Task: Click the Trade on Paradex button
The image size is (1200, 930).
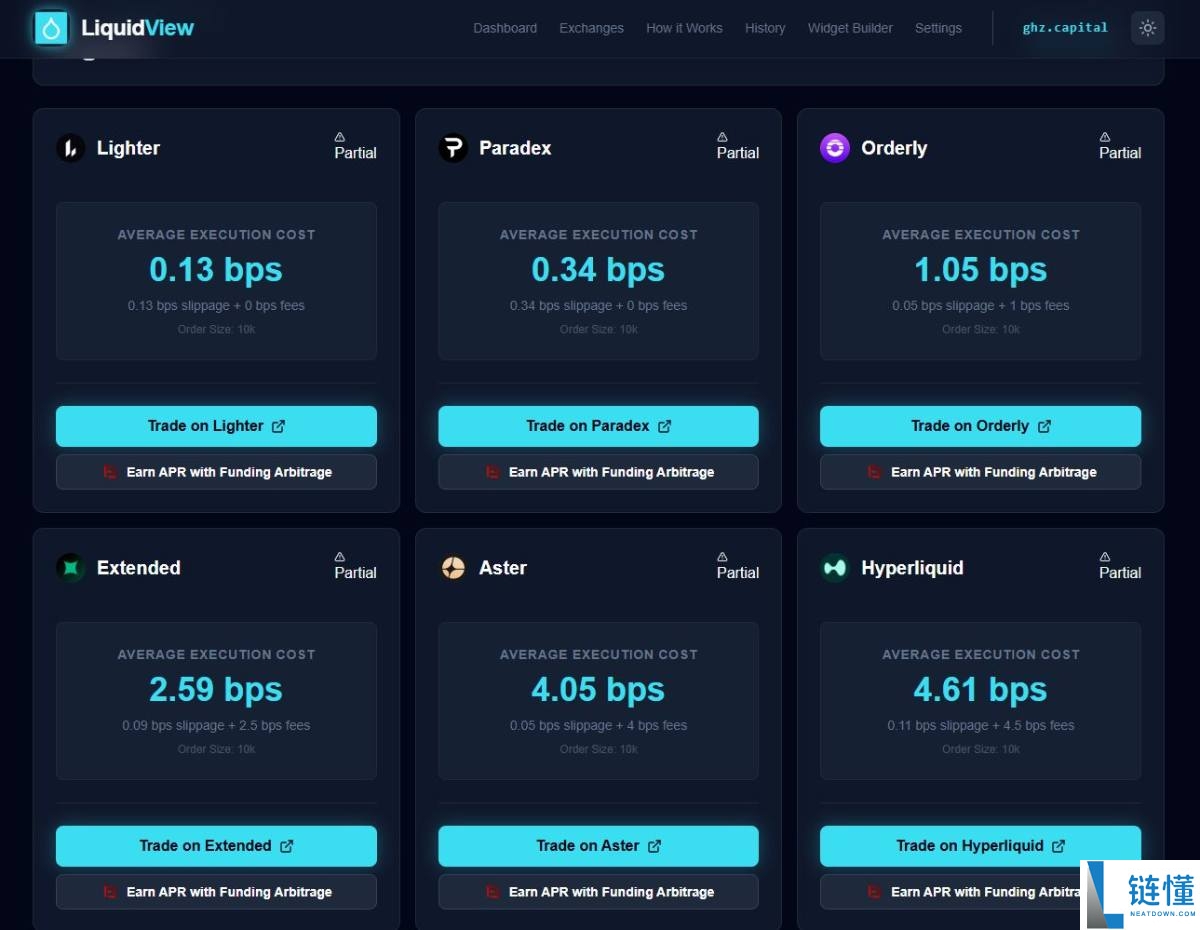Action: pyautogui.click(x=598, y=426)
